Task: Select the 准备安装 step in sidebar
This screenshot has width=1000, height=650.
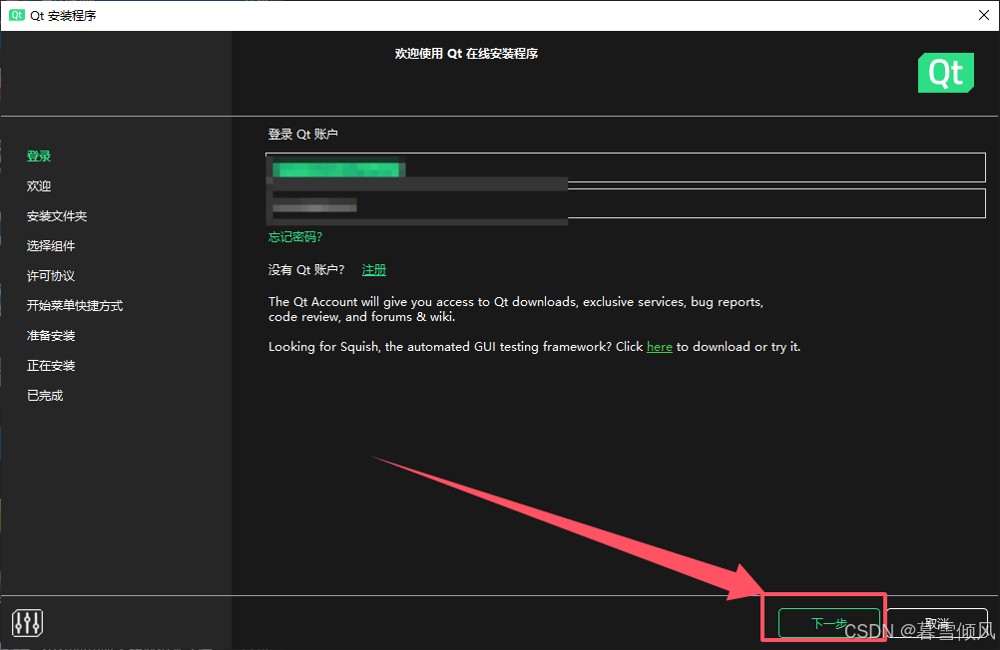Action: click(51, 336)
